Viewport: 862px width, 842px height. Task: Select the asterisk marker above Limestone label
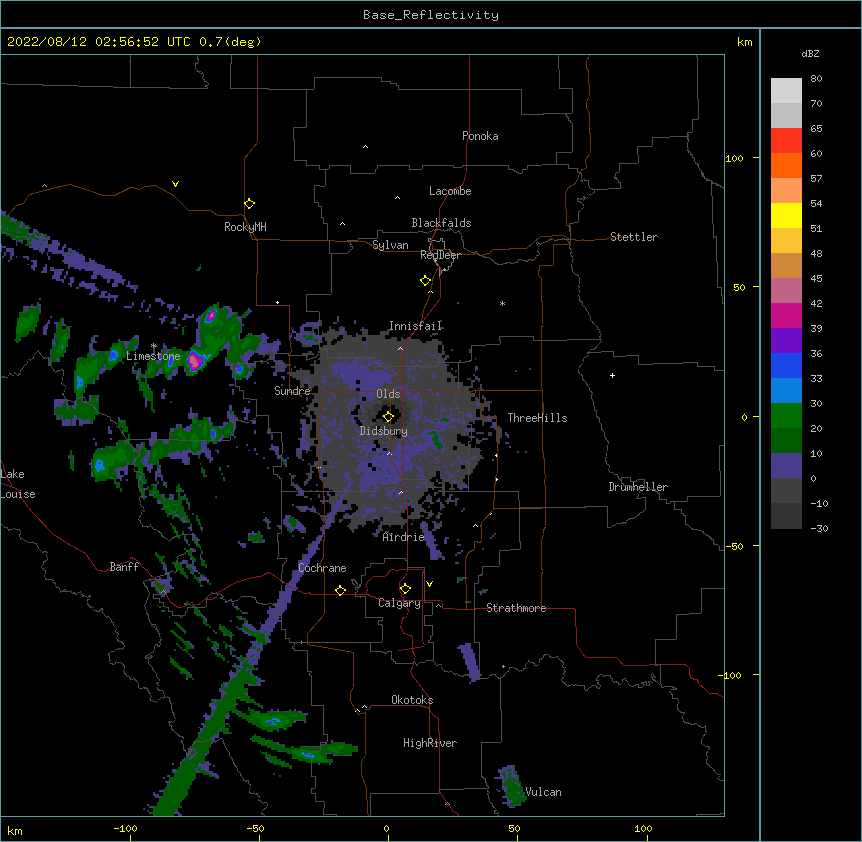tap(154, 346)
